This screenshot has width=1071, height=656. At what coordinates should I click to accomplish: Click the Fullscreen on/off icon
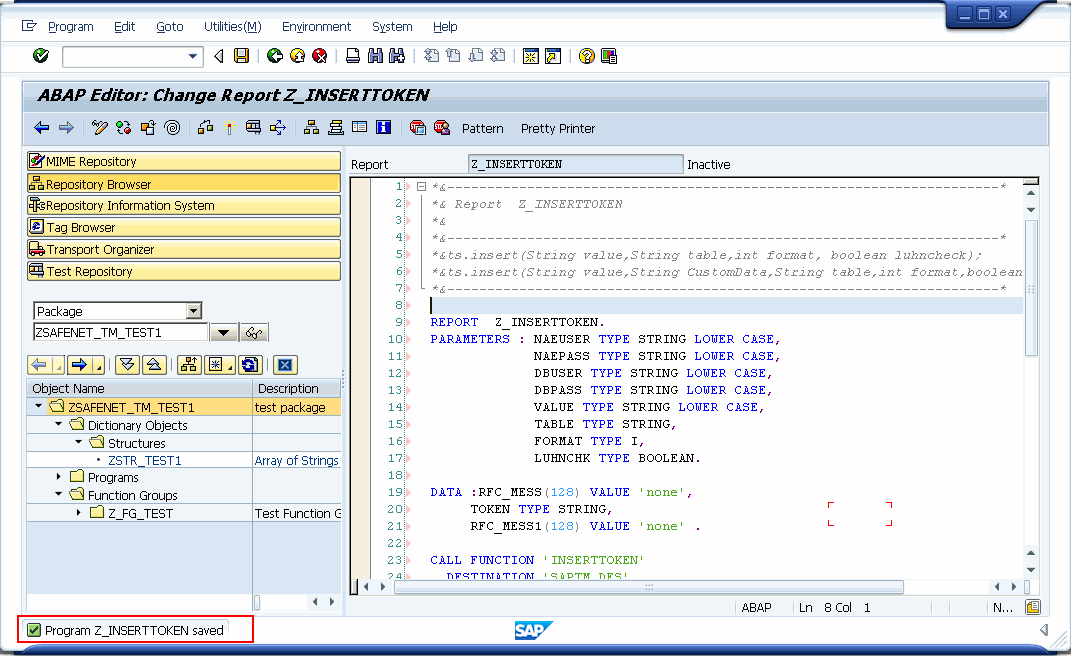[x=359, y=127]
